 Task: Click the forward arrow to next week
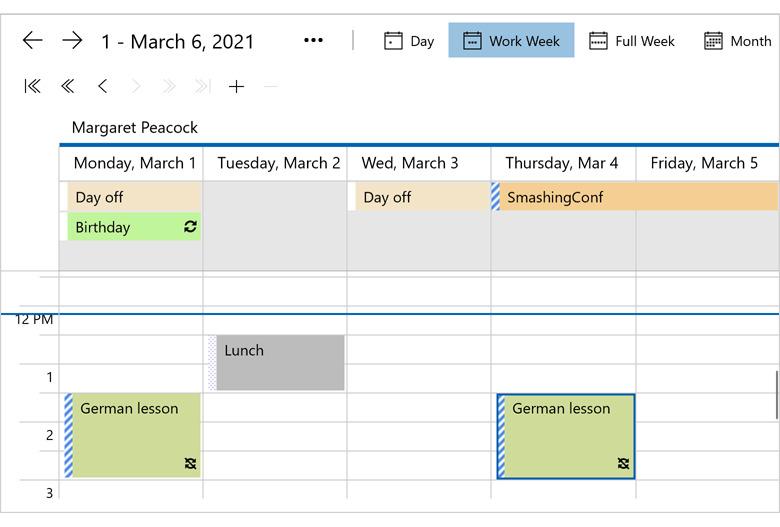pos(72,41)
